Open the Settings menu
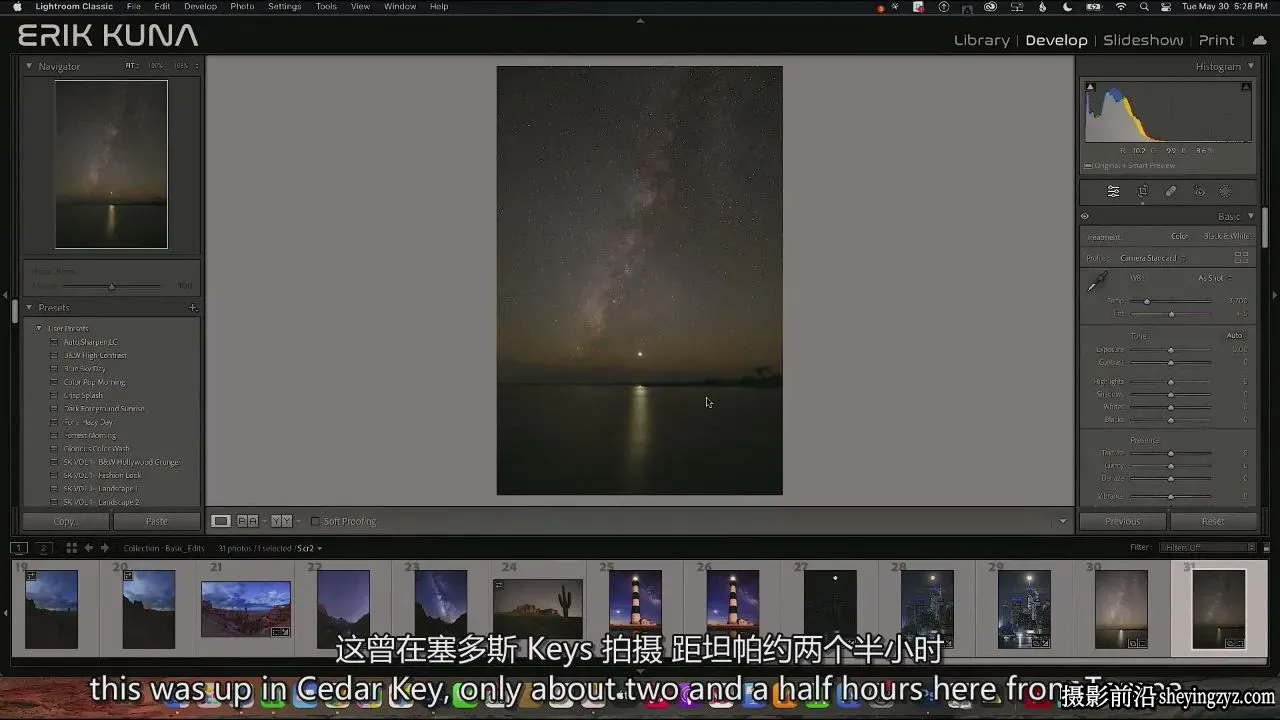Screen dimensions: 1280x720 pyautogui.click(x=285, y=7)
